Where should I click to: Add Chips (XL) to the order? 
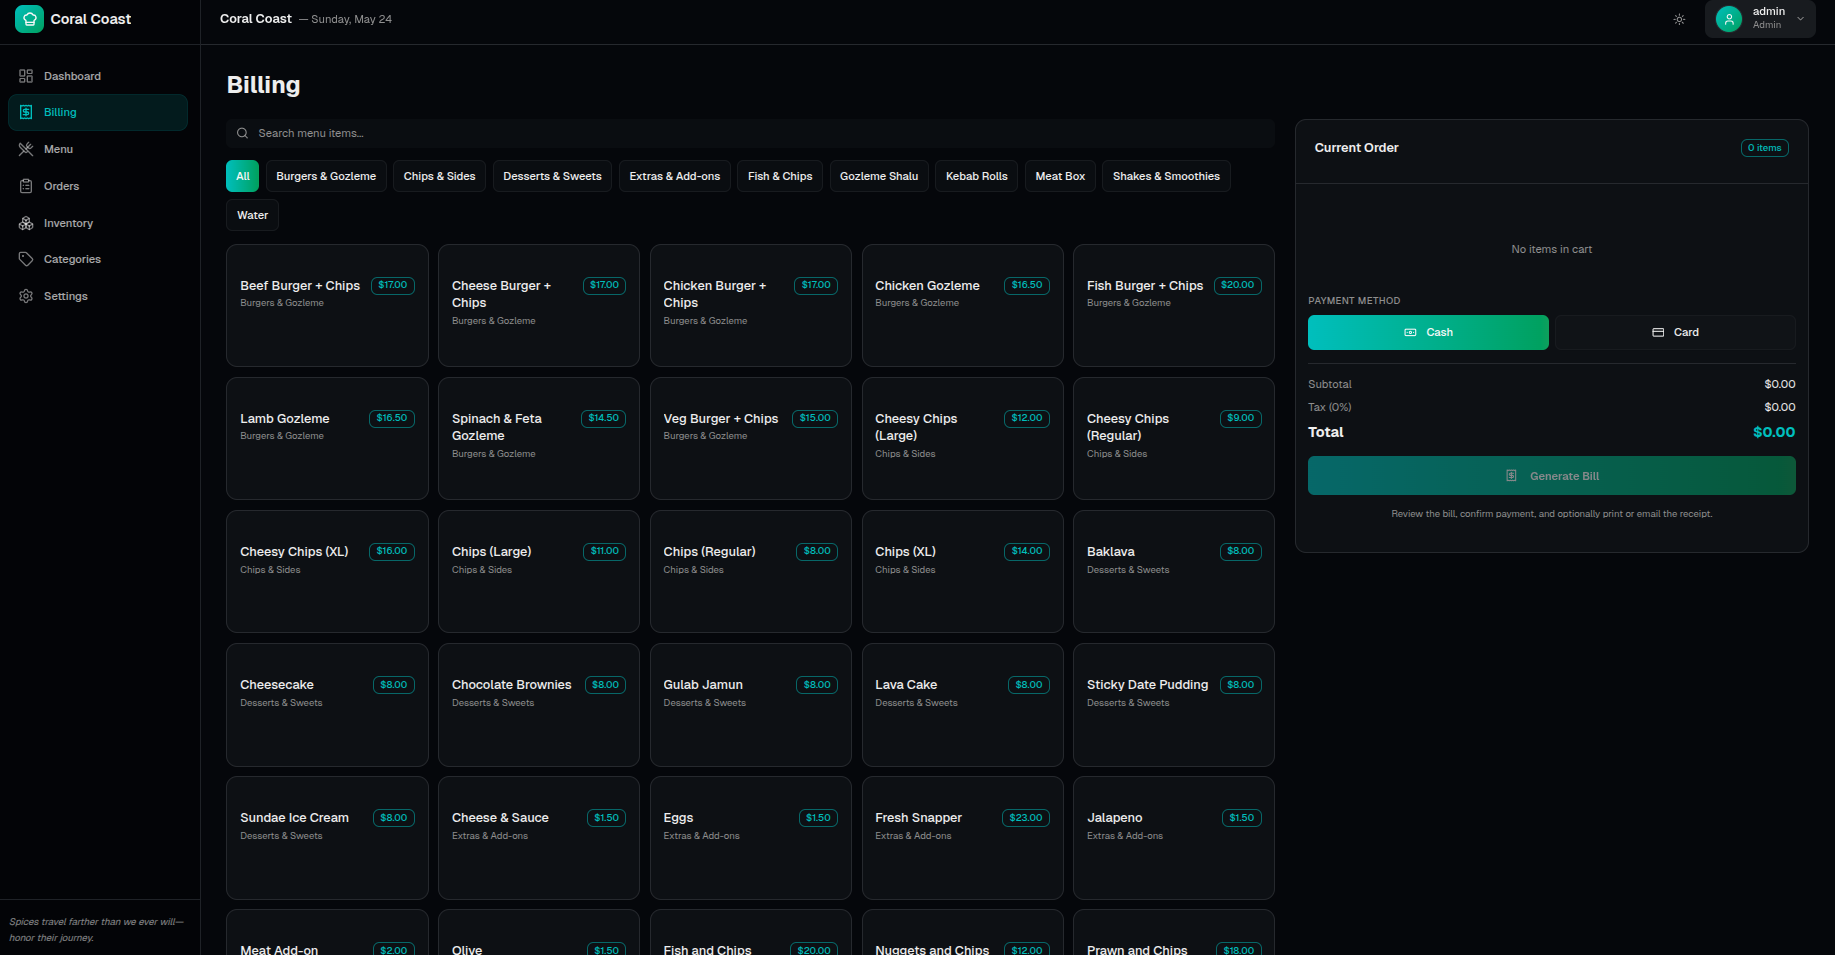pyautogui.click(x=963, y=571)
